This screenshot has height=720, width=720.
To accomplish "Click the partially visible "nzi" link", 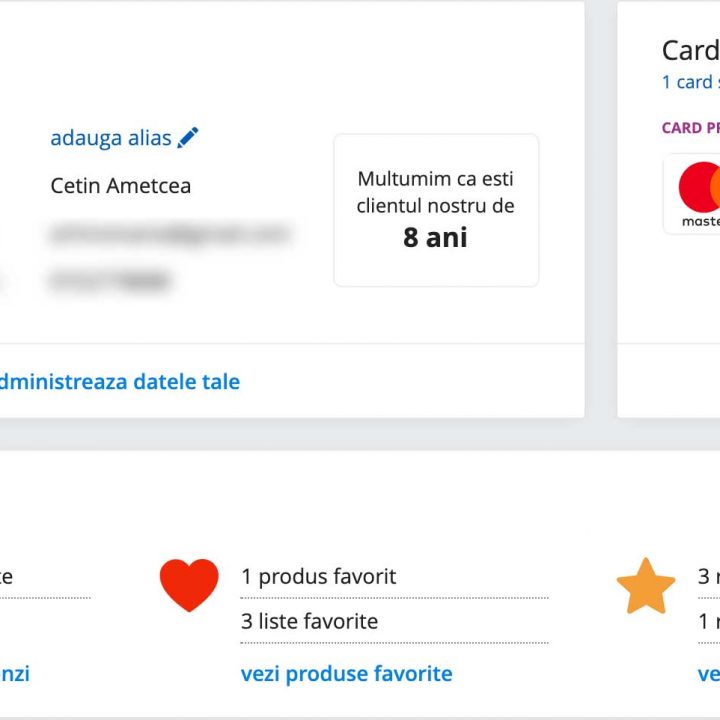I will click(x=15, y=674).
